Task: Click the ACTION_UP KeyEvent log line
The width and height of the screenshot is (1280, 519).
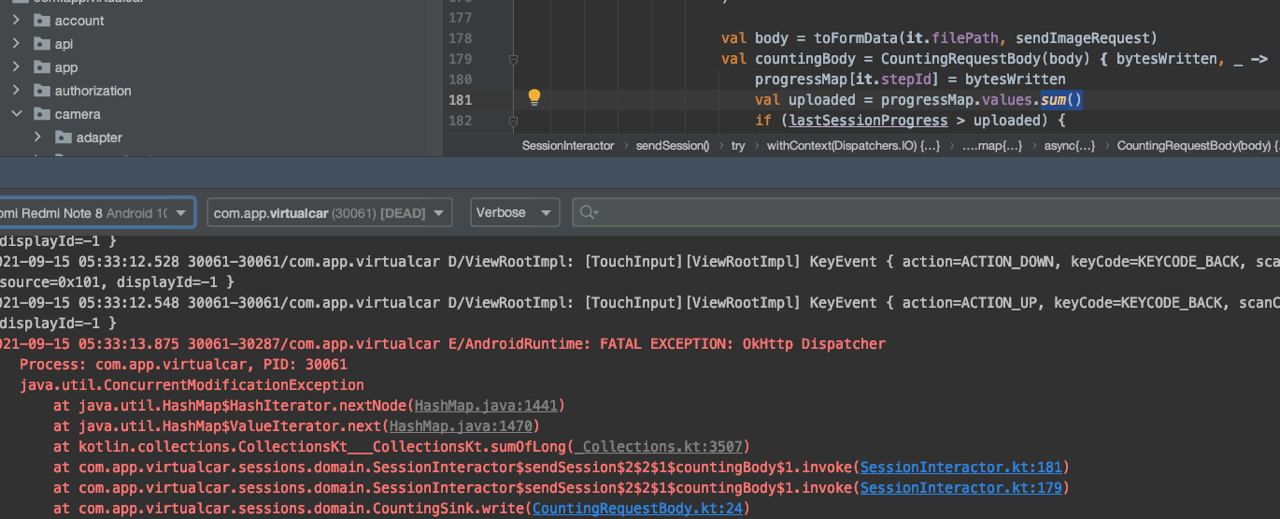Action: click(x=640, y=303)
